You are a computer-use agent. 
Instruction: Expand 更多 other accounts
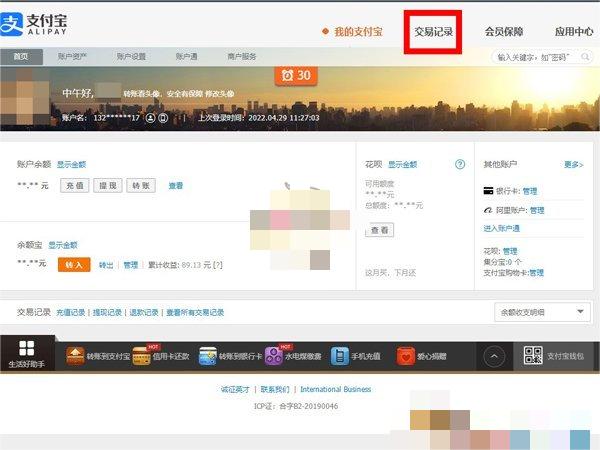573,164
